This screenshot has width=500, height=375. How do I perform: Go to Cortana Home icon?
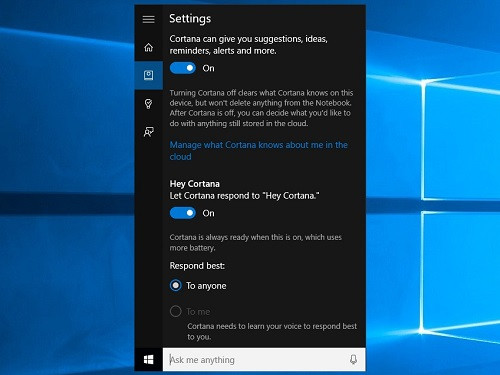pyautogui.click(x=149, y=47)
